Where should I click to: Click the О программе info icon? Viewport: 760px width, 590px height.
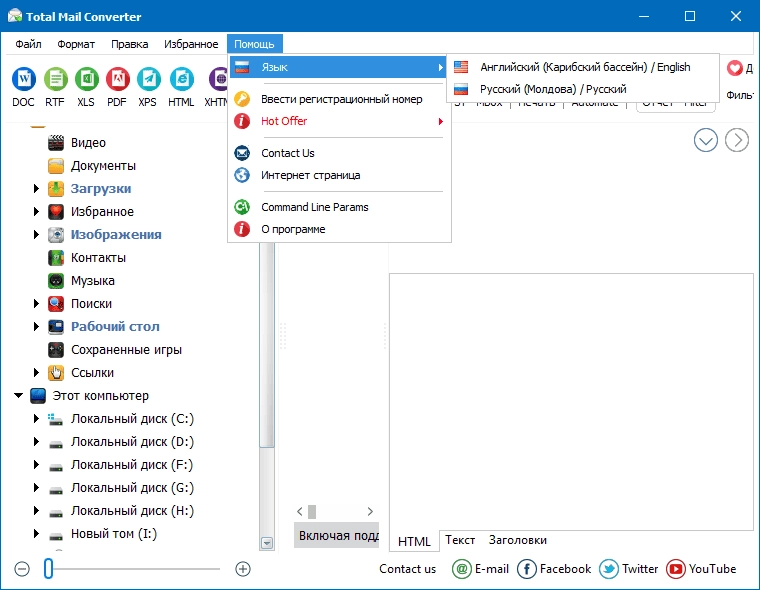(242, 229)
